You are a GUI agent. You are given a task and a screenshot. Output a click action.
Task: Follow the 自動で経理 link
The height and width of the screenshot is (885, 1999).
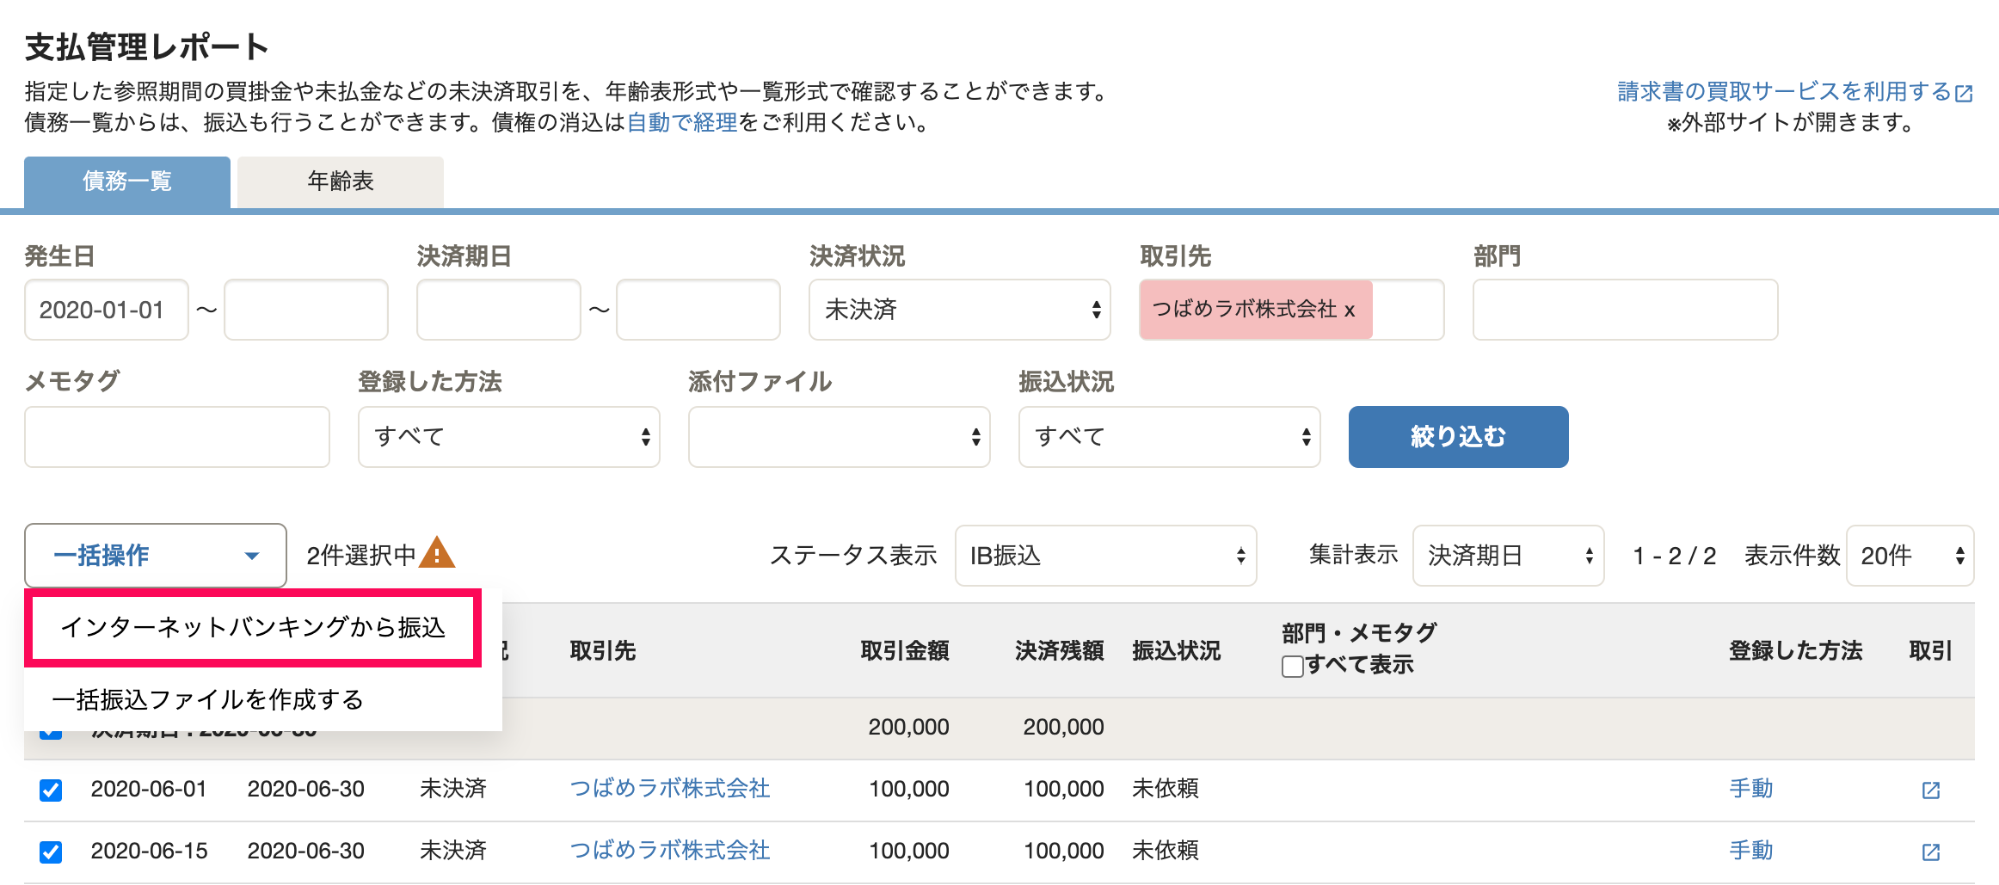click(682, 123)
